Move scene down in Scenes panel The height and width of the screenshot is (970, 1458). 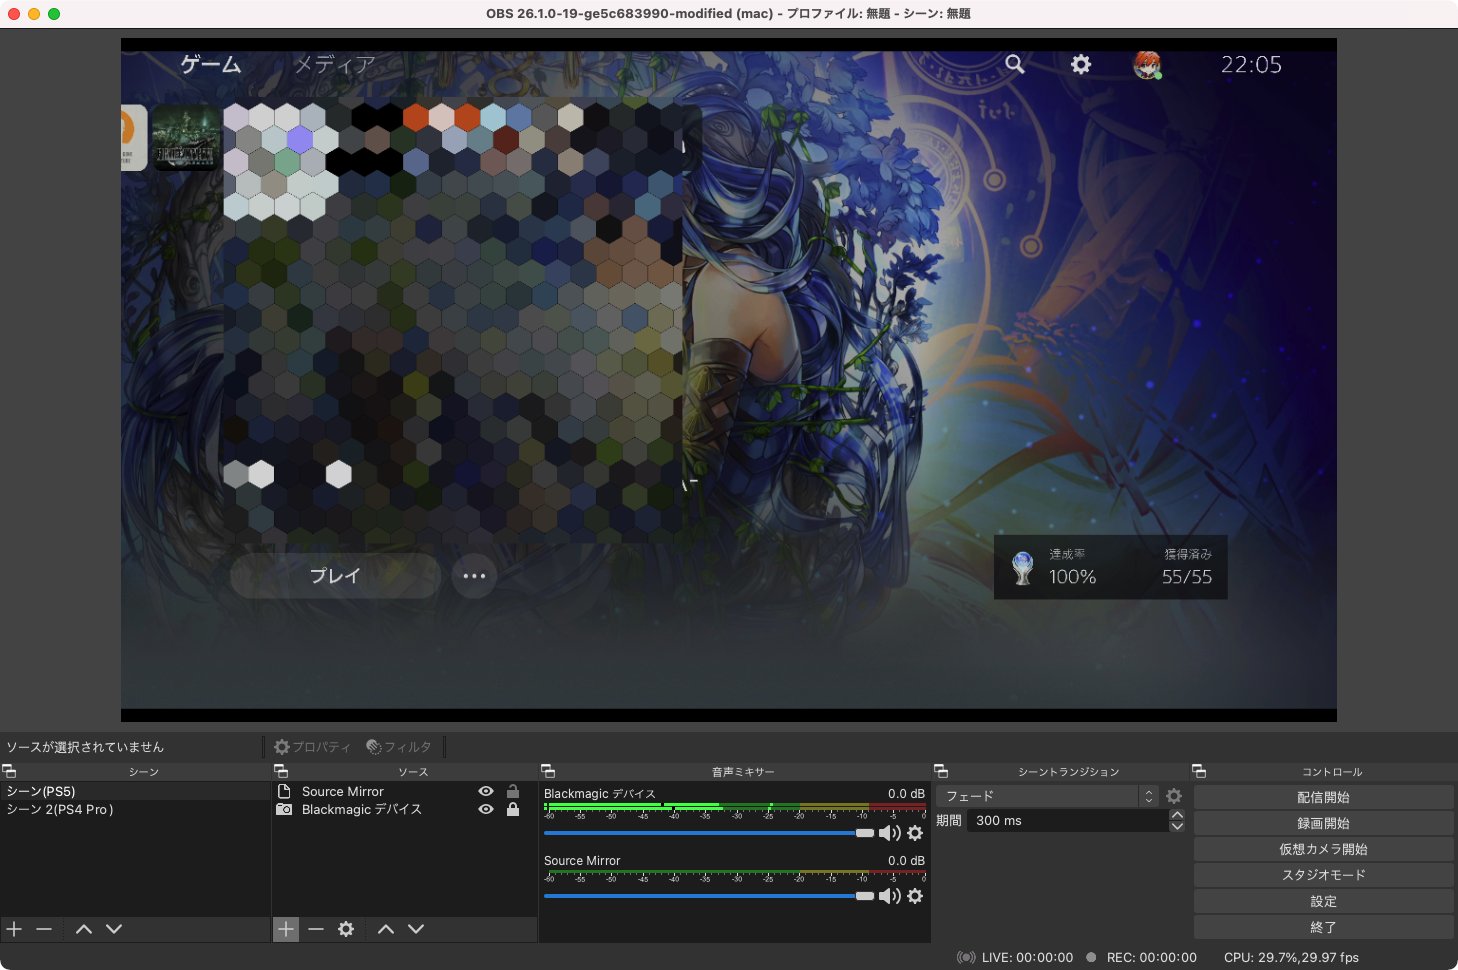click(x=114, y=929)
